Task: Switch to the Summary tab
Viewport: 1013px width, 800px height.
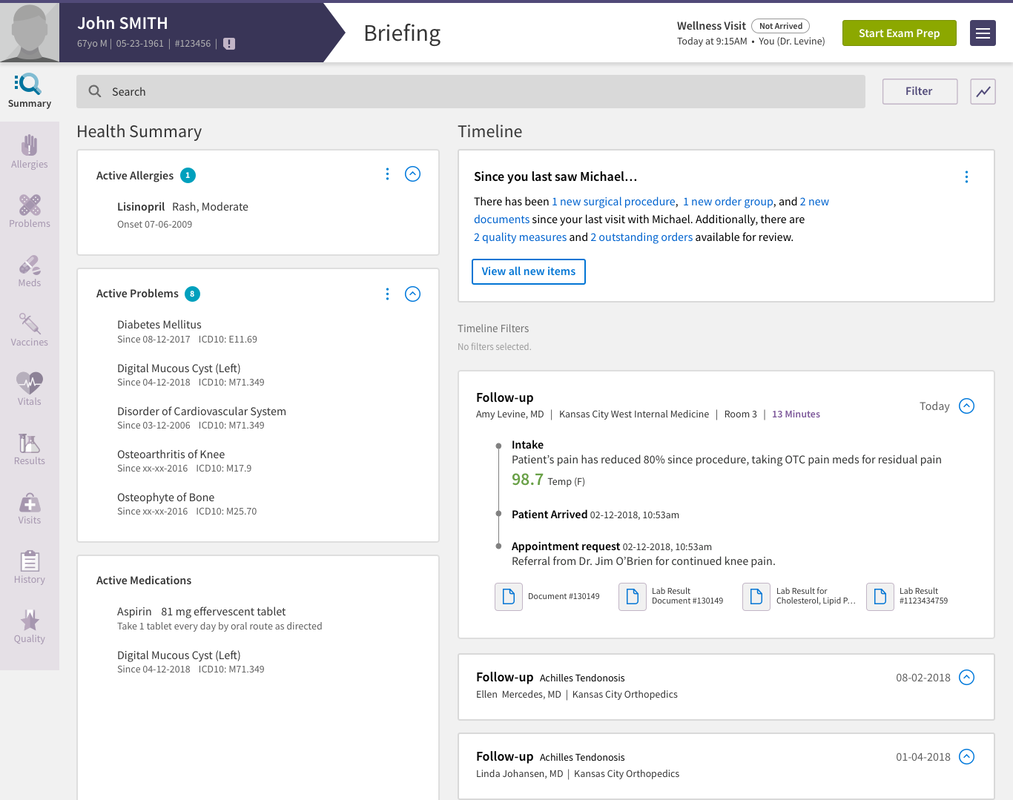Action: pyautogui.click(x=29, y=91)
